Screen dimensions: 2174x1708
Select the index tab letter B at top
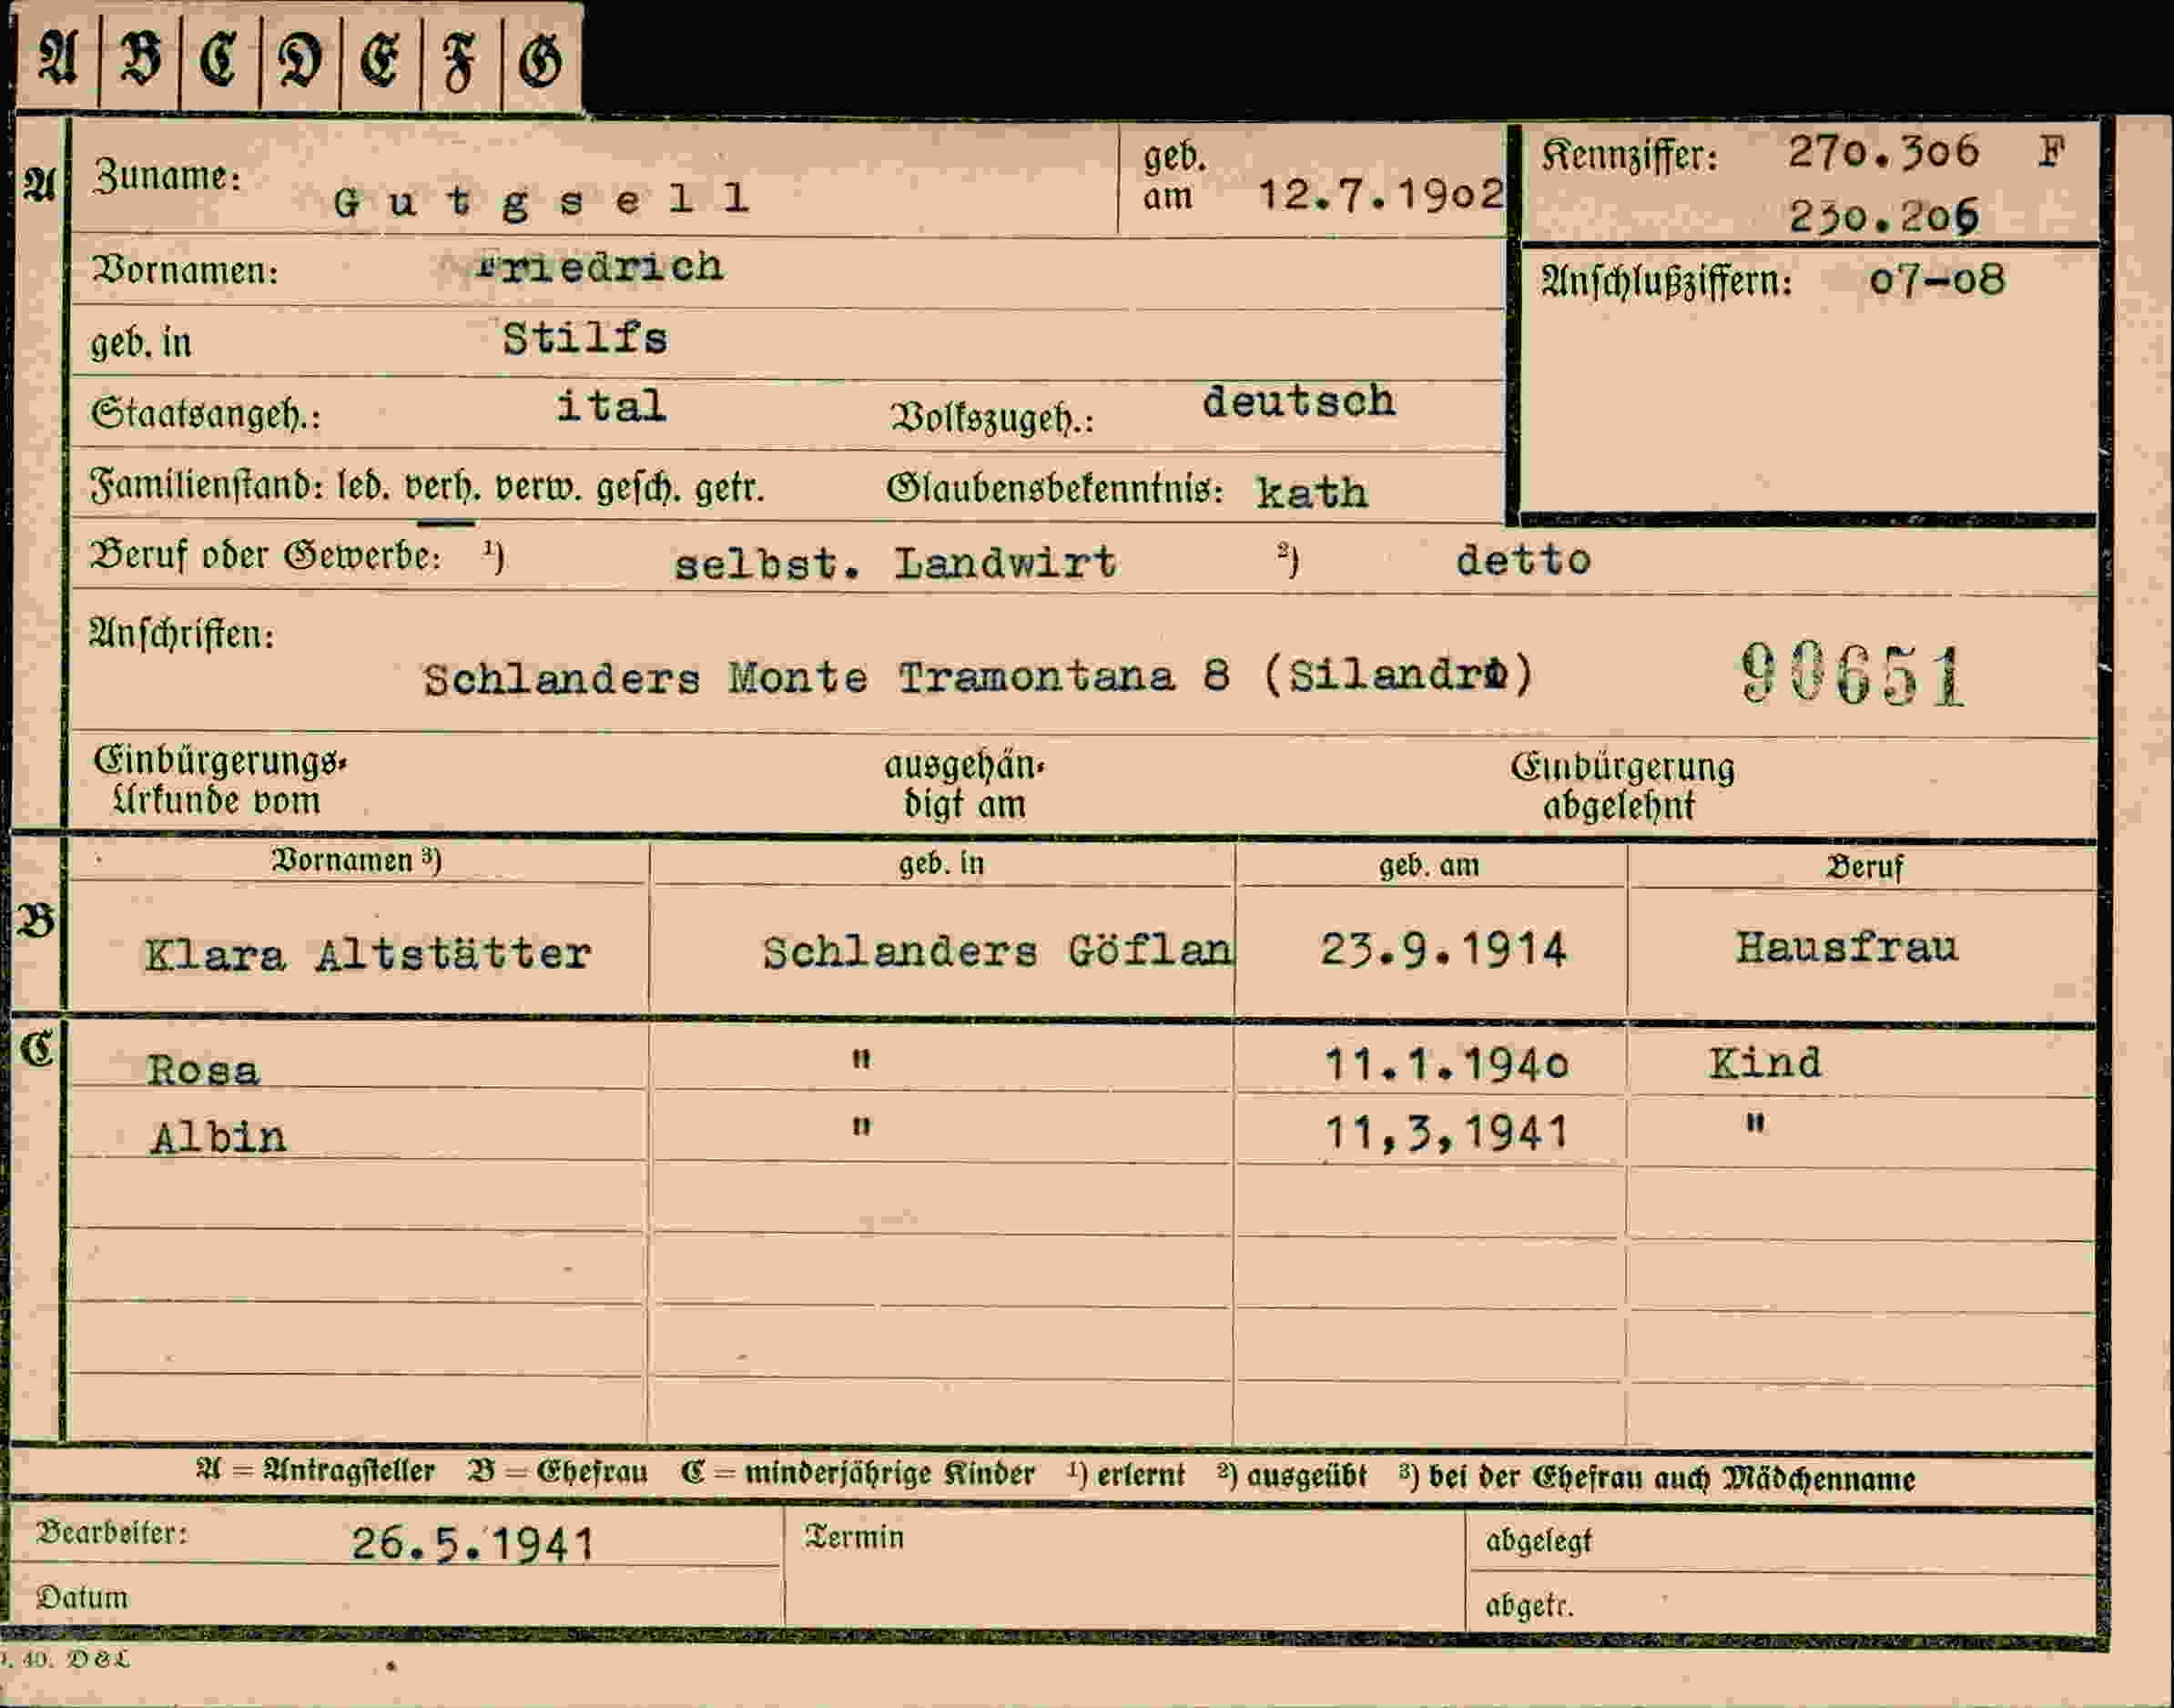140,58
